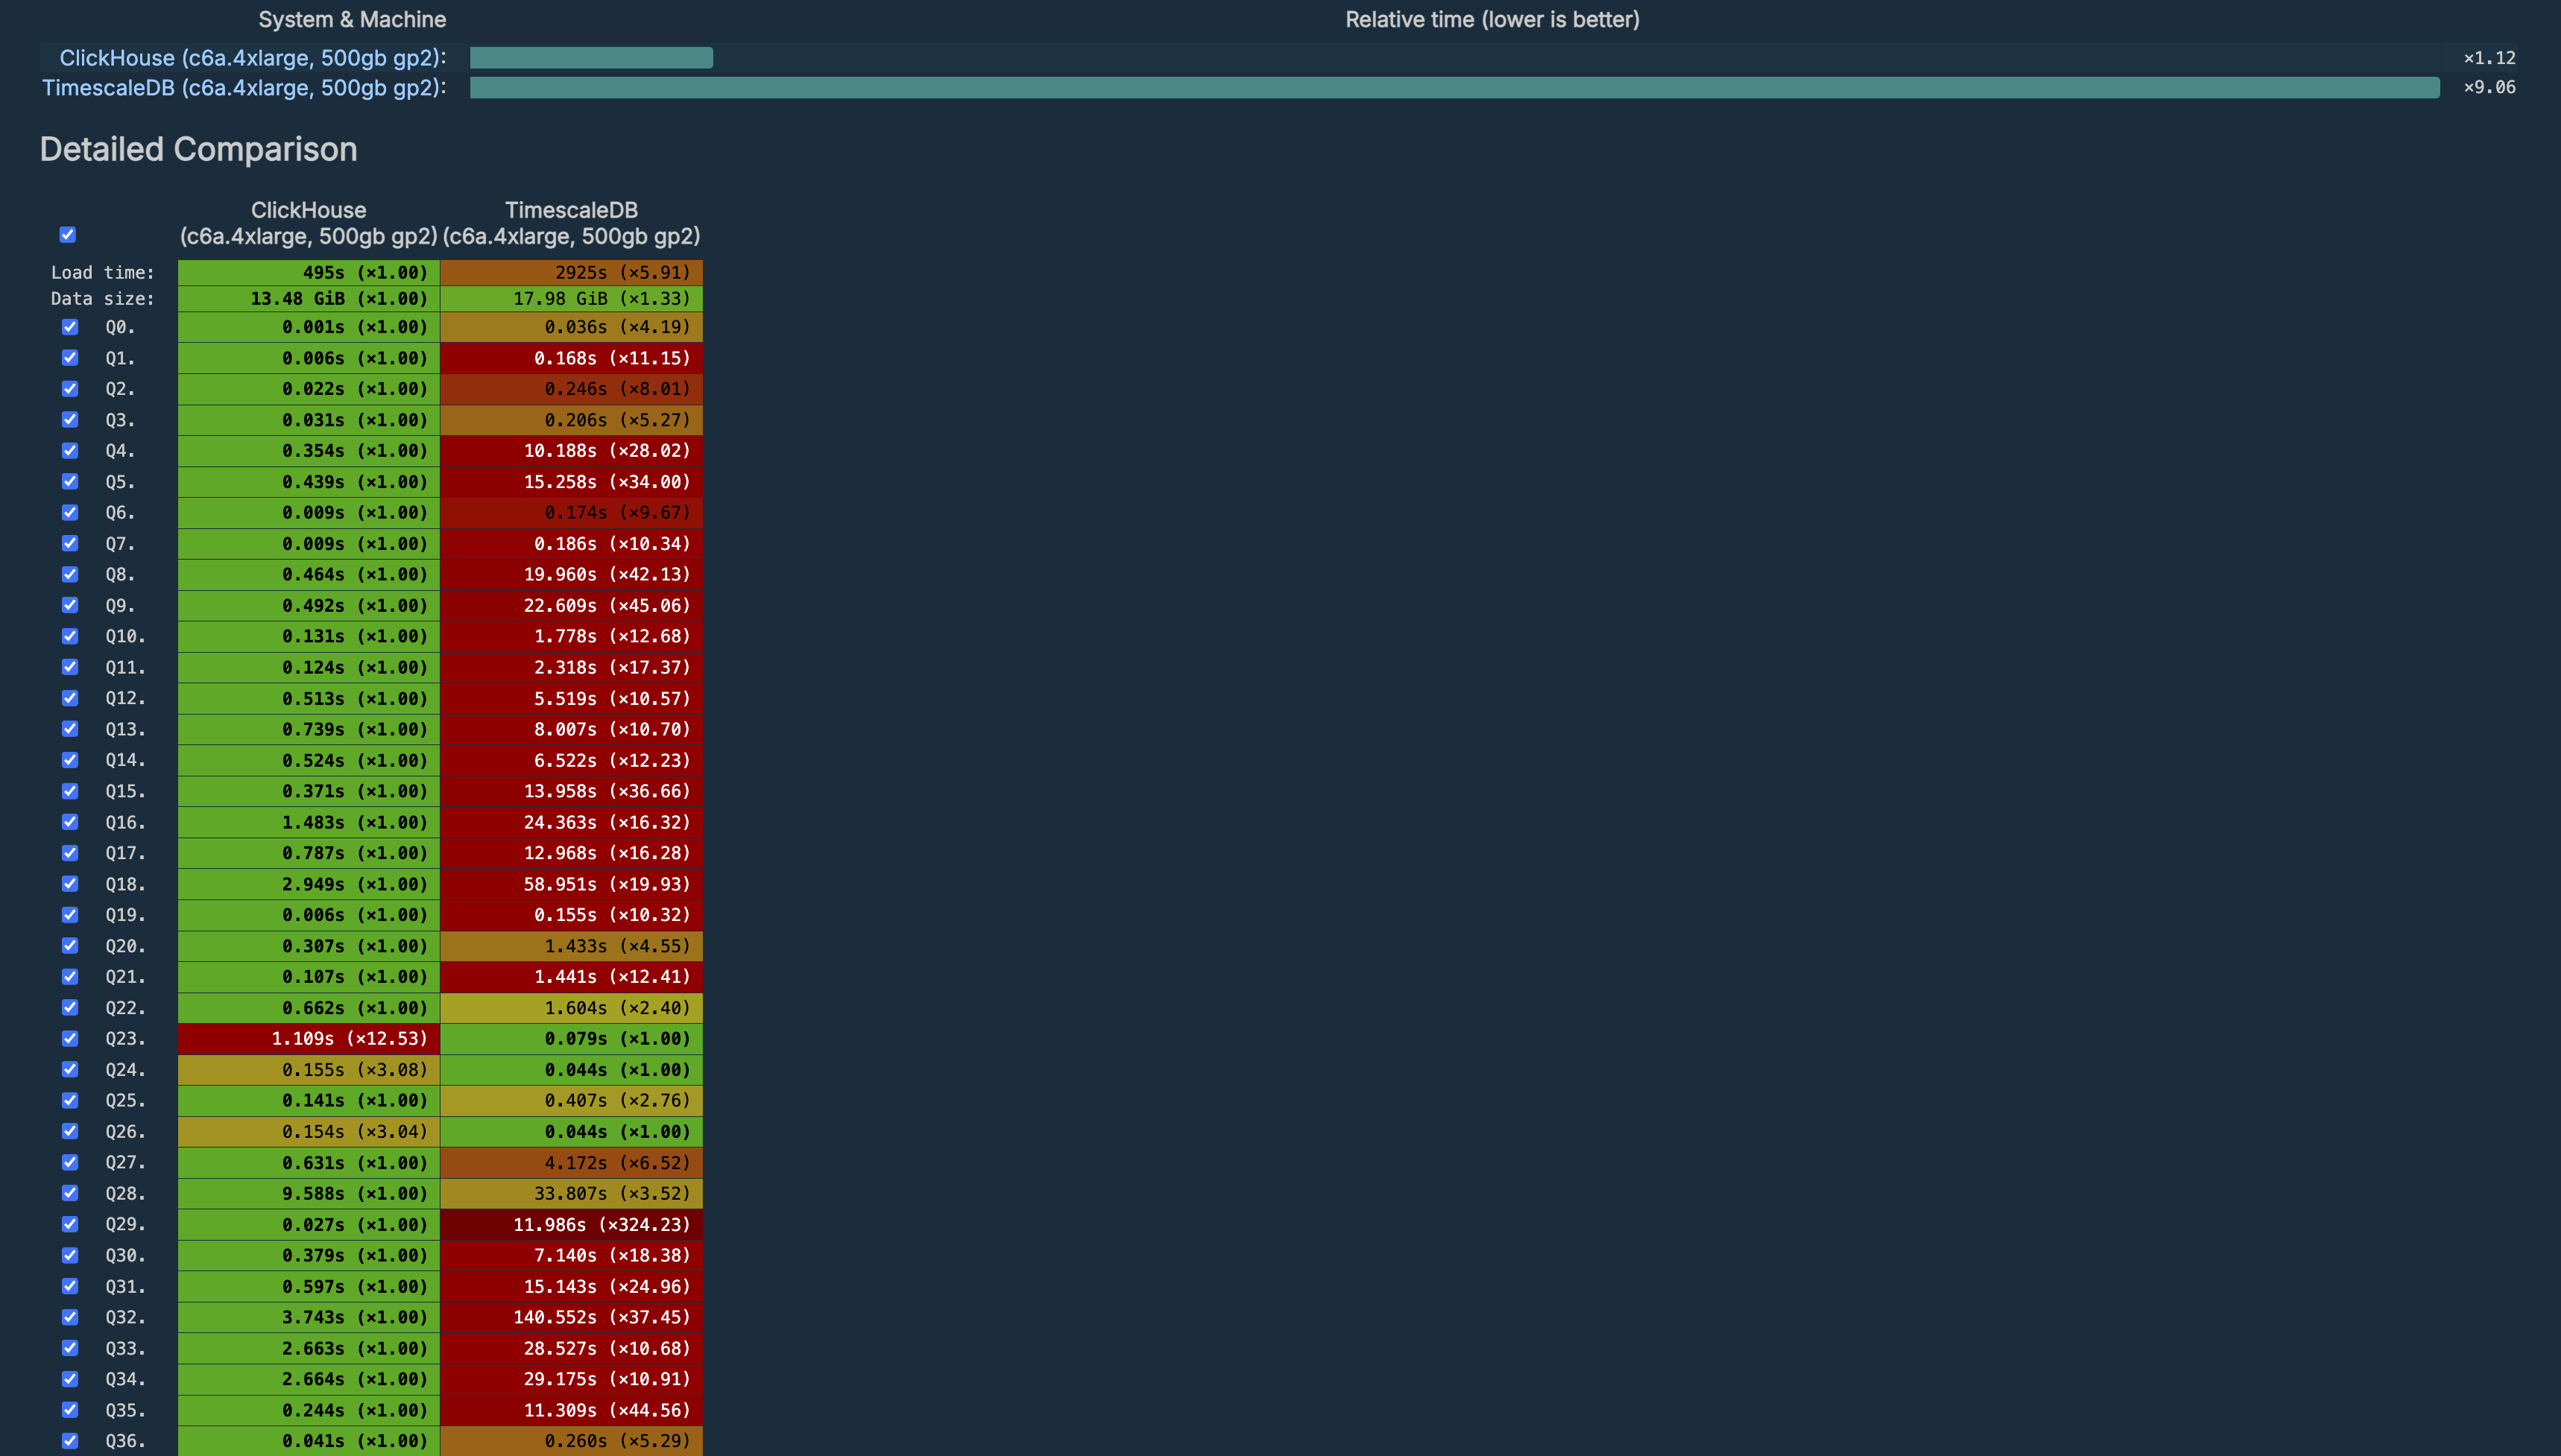
Task: Toggle the Q32 query checkbox
Action: pos(70,1317)
